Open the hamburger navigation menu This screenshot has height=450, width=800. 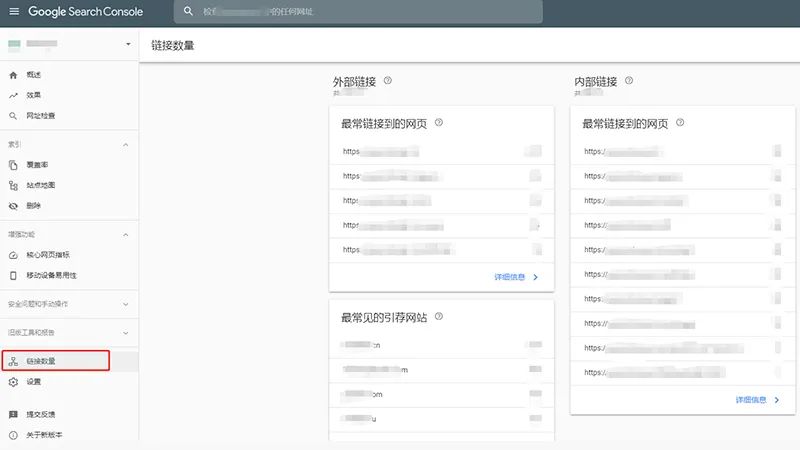[x=14, y=11]
